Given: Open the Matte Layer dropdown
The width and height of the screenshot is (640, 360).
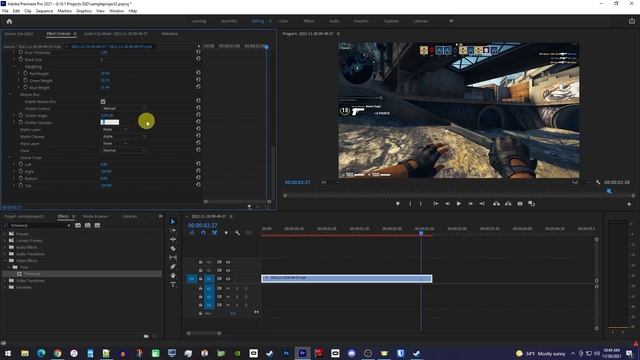Looking at the screenshot, I should point(115,129).
